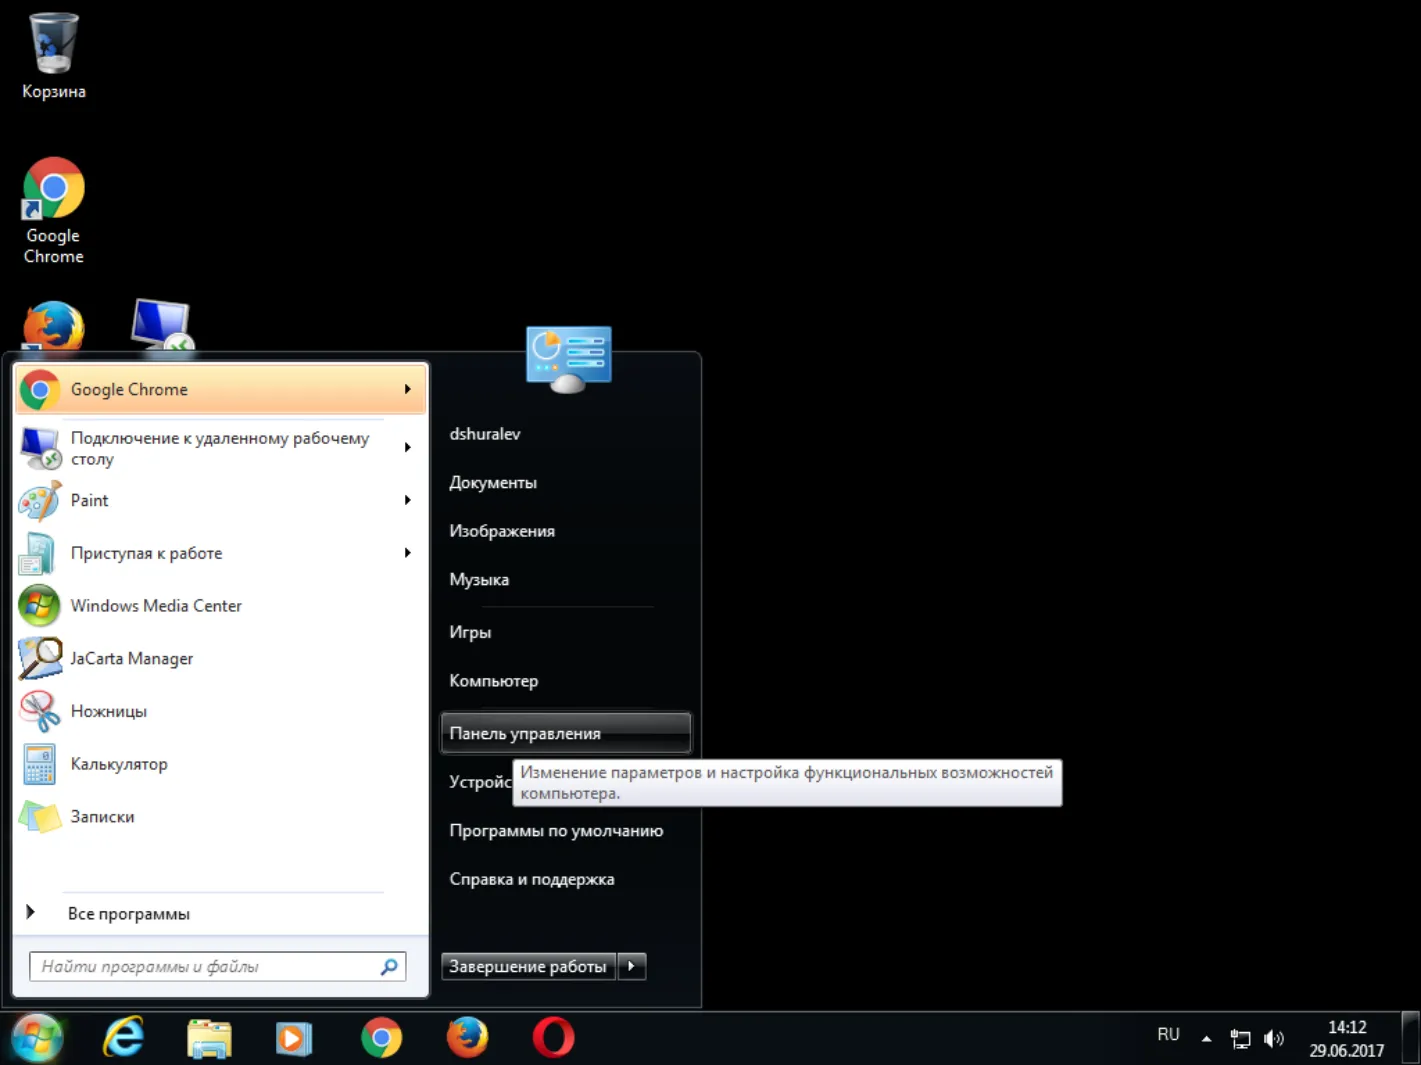This screenshot has height=1065, width=1421.
Task: Open Справка и поддержка
Action: [565, 880]
